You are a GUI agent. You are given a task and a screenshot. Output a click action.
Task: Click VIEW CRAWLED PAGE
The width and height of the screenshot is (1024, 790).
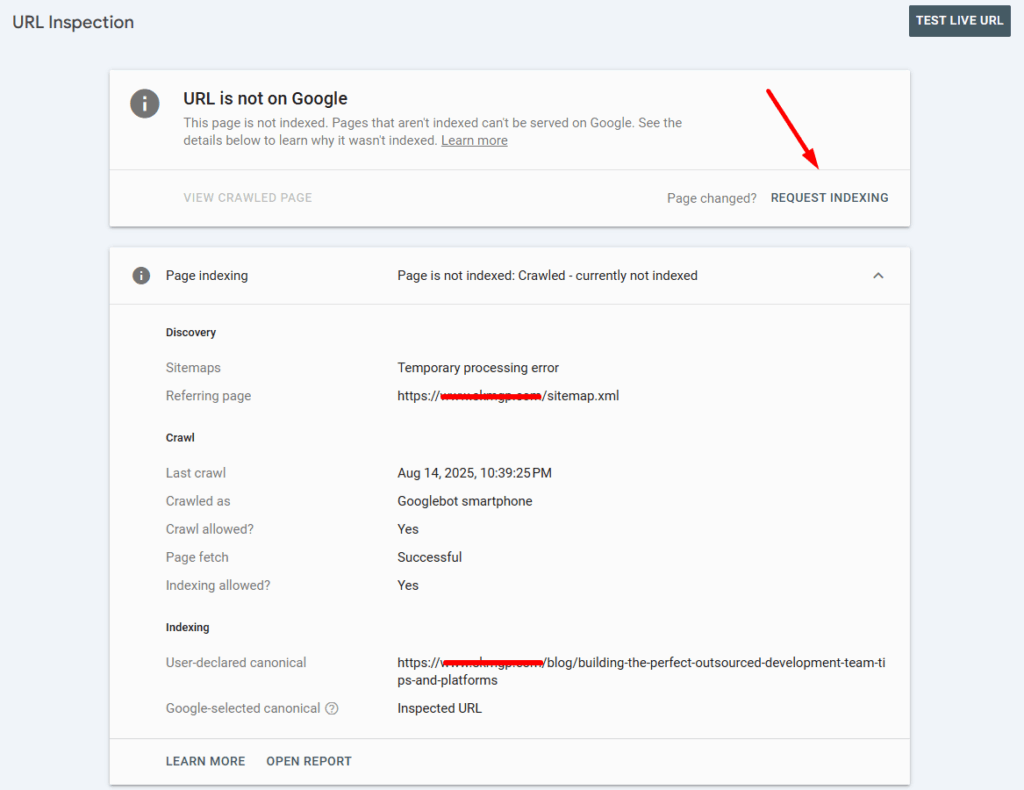[247, 197]
